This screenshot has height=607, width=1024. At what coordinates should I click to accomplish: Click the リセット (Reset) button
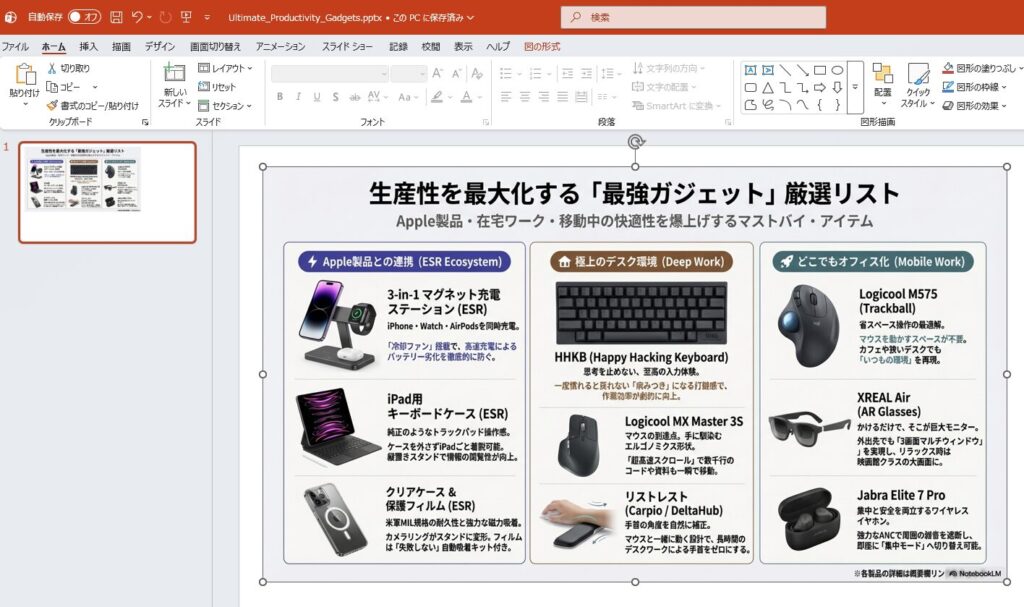pyautogui.click(x=216, y=88)
